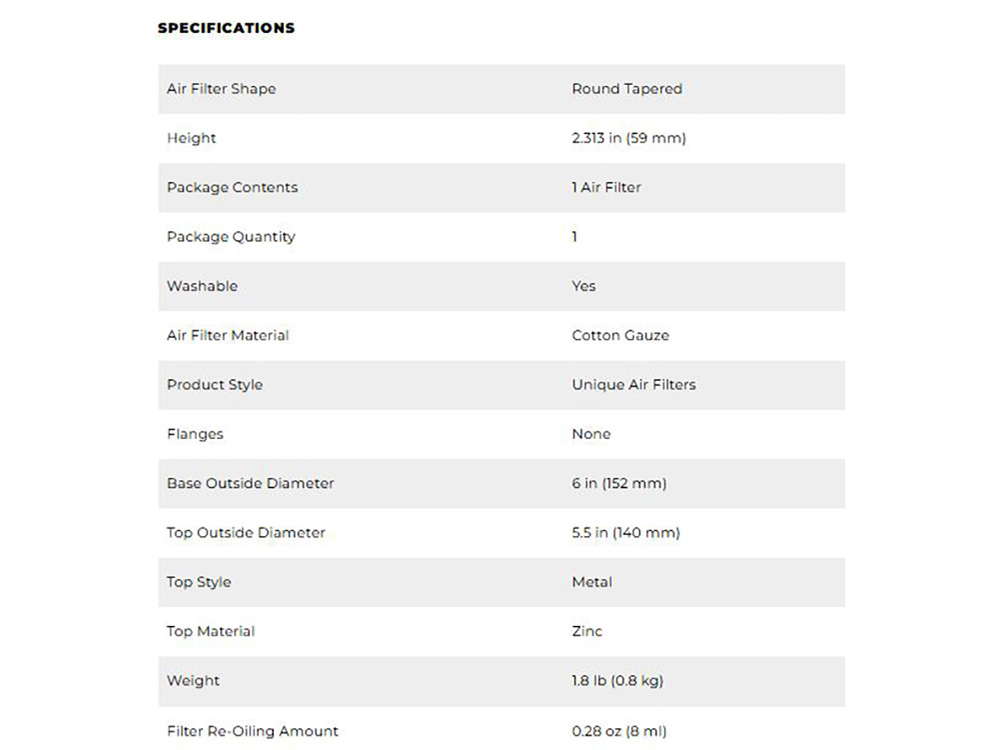Select the Unique Air Filters value
This screenshot has width=1000, height=750.
point(633,385)
